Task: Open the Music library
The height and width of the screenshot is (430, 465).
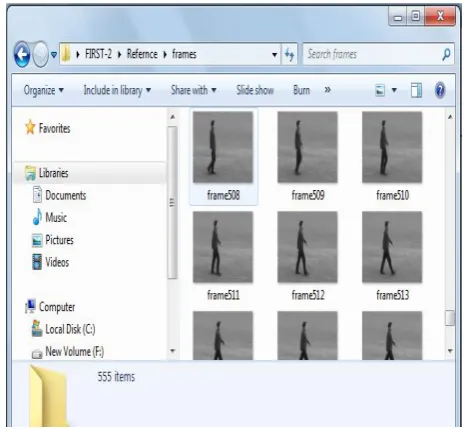Action: pyautogui.click(x=56, y=218)
